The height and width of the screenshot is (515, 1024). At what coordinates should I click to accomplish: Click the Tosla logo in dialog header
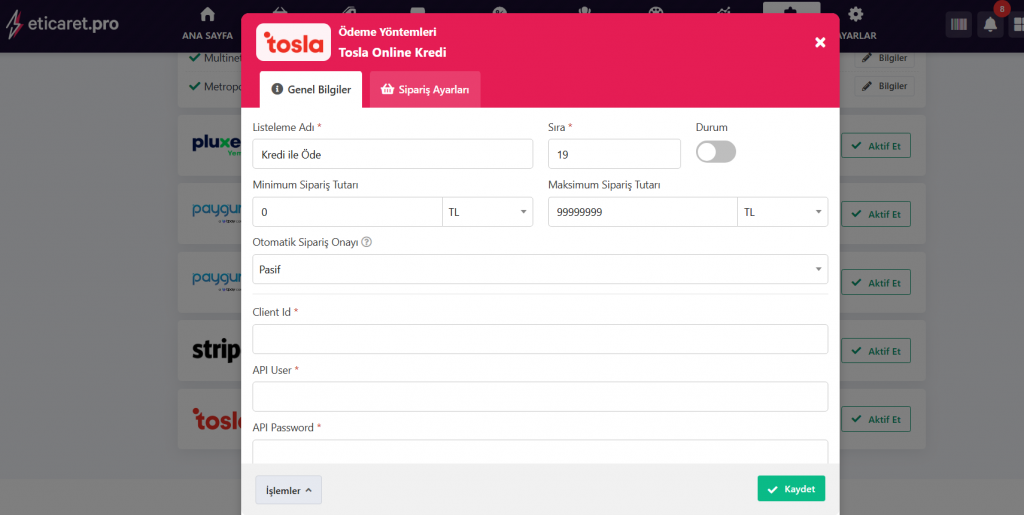tap(291, 43)
